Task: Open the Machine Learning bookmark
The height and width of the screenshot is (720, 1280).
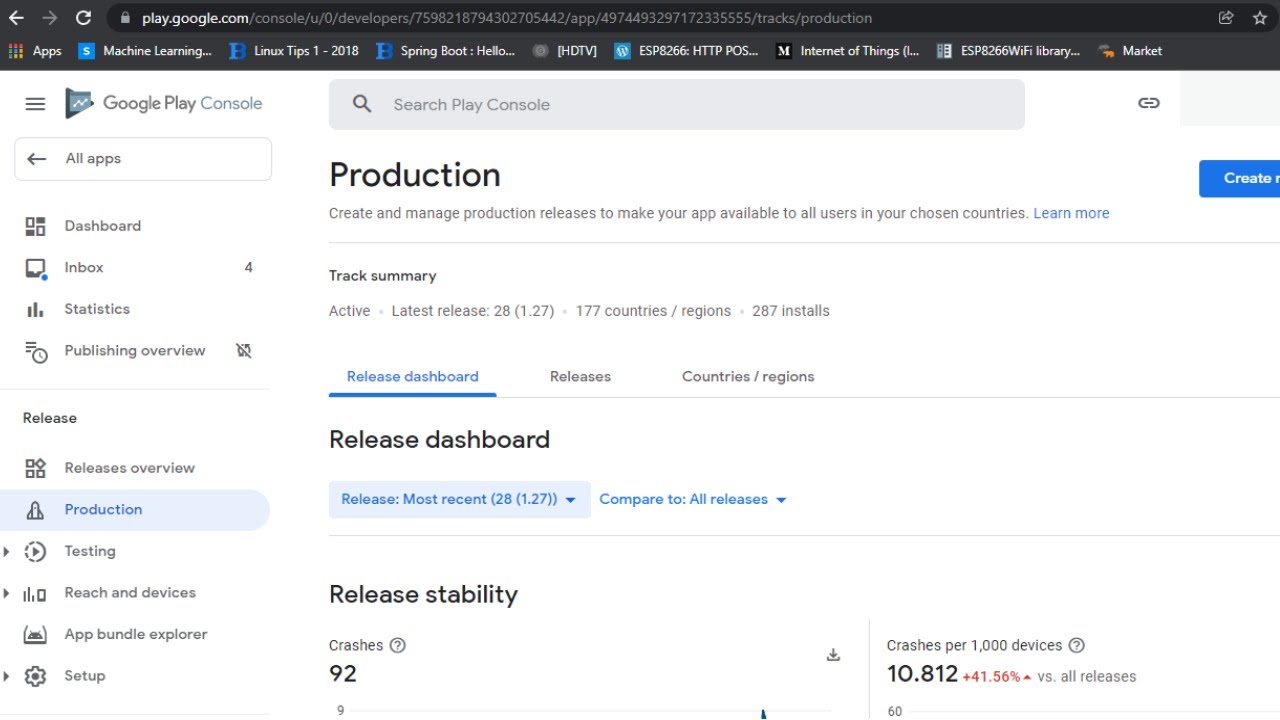Action: (x=145, y=51)
